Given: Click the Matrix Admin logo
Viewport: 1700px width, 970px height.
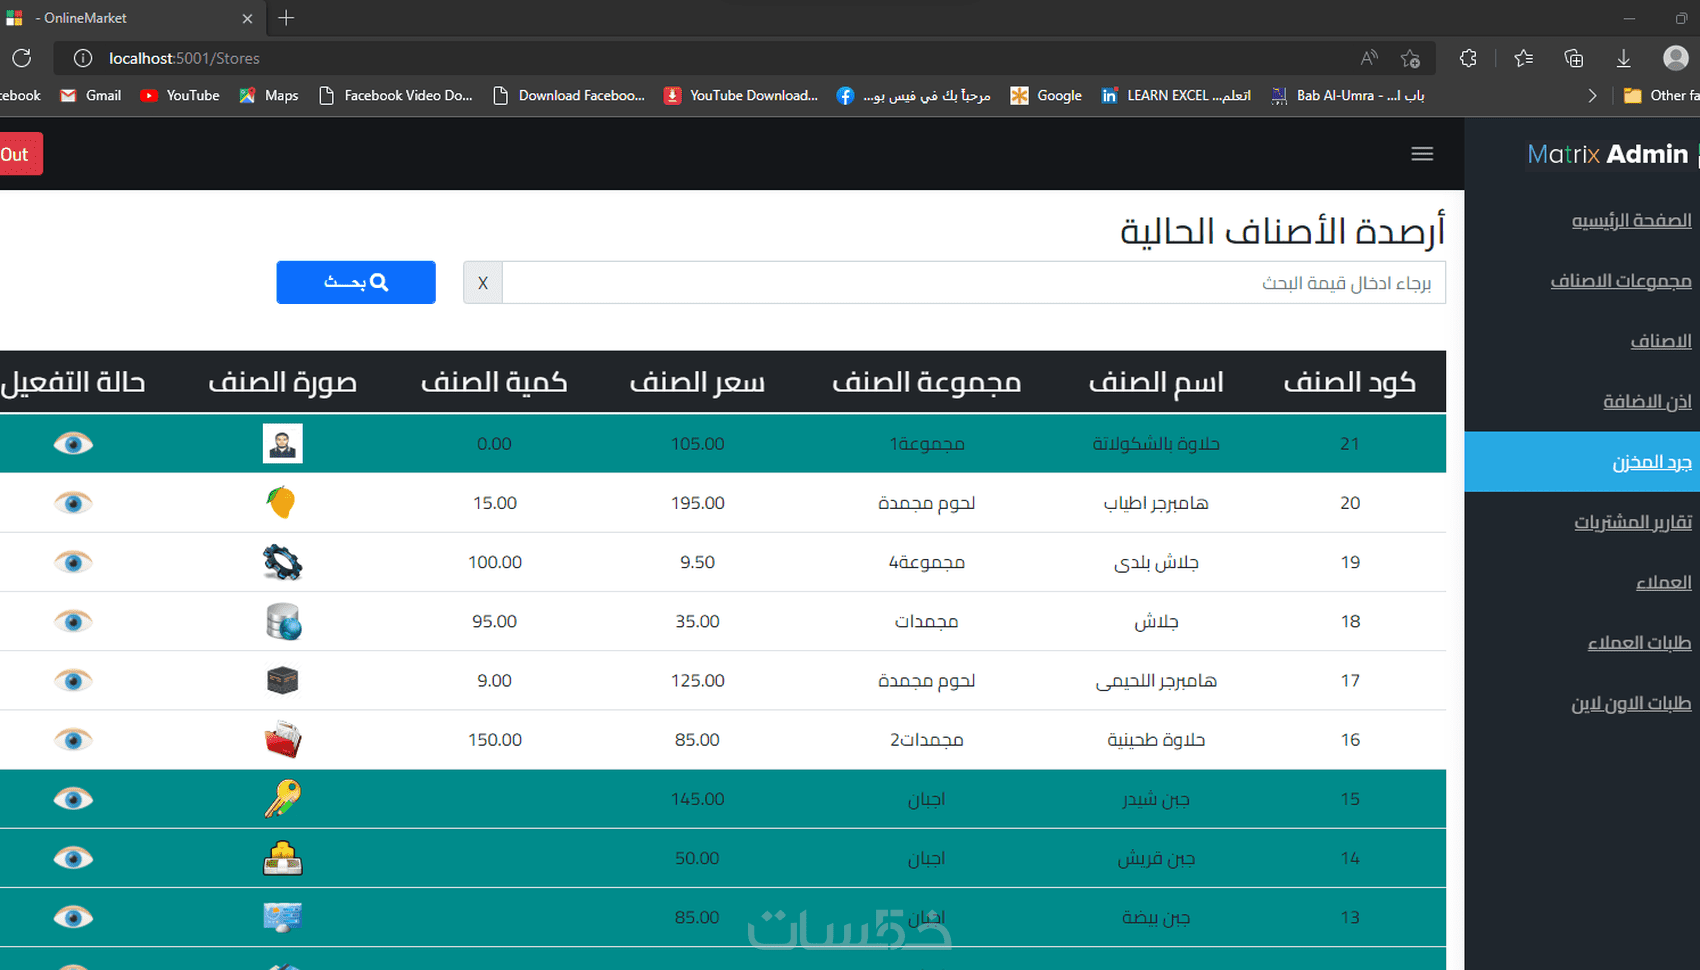Looking at the screenshot, I should [1608, 154].
